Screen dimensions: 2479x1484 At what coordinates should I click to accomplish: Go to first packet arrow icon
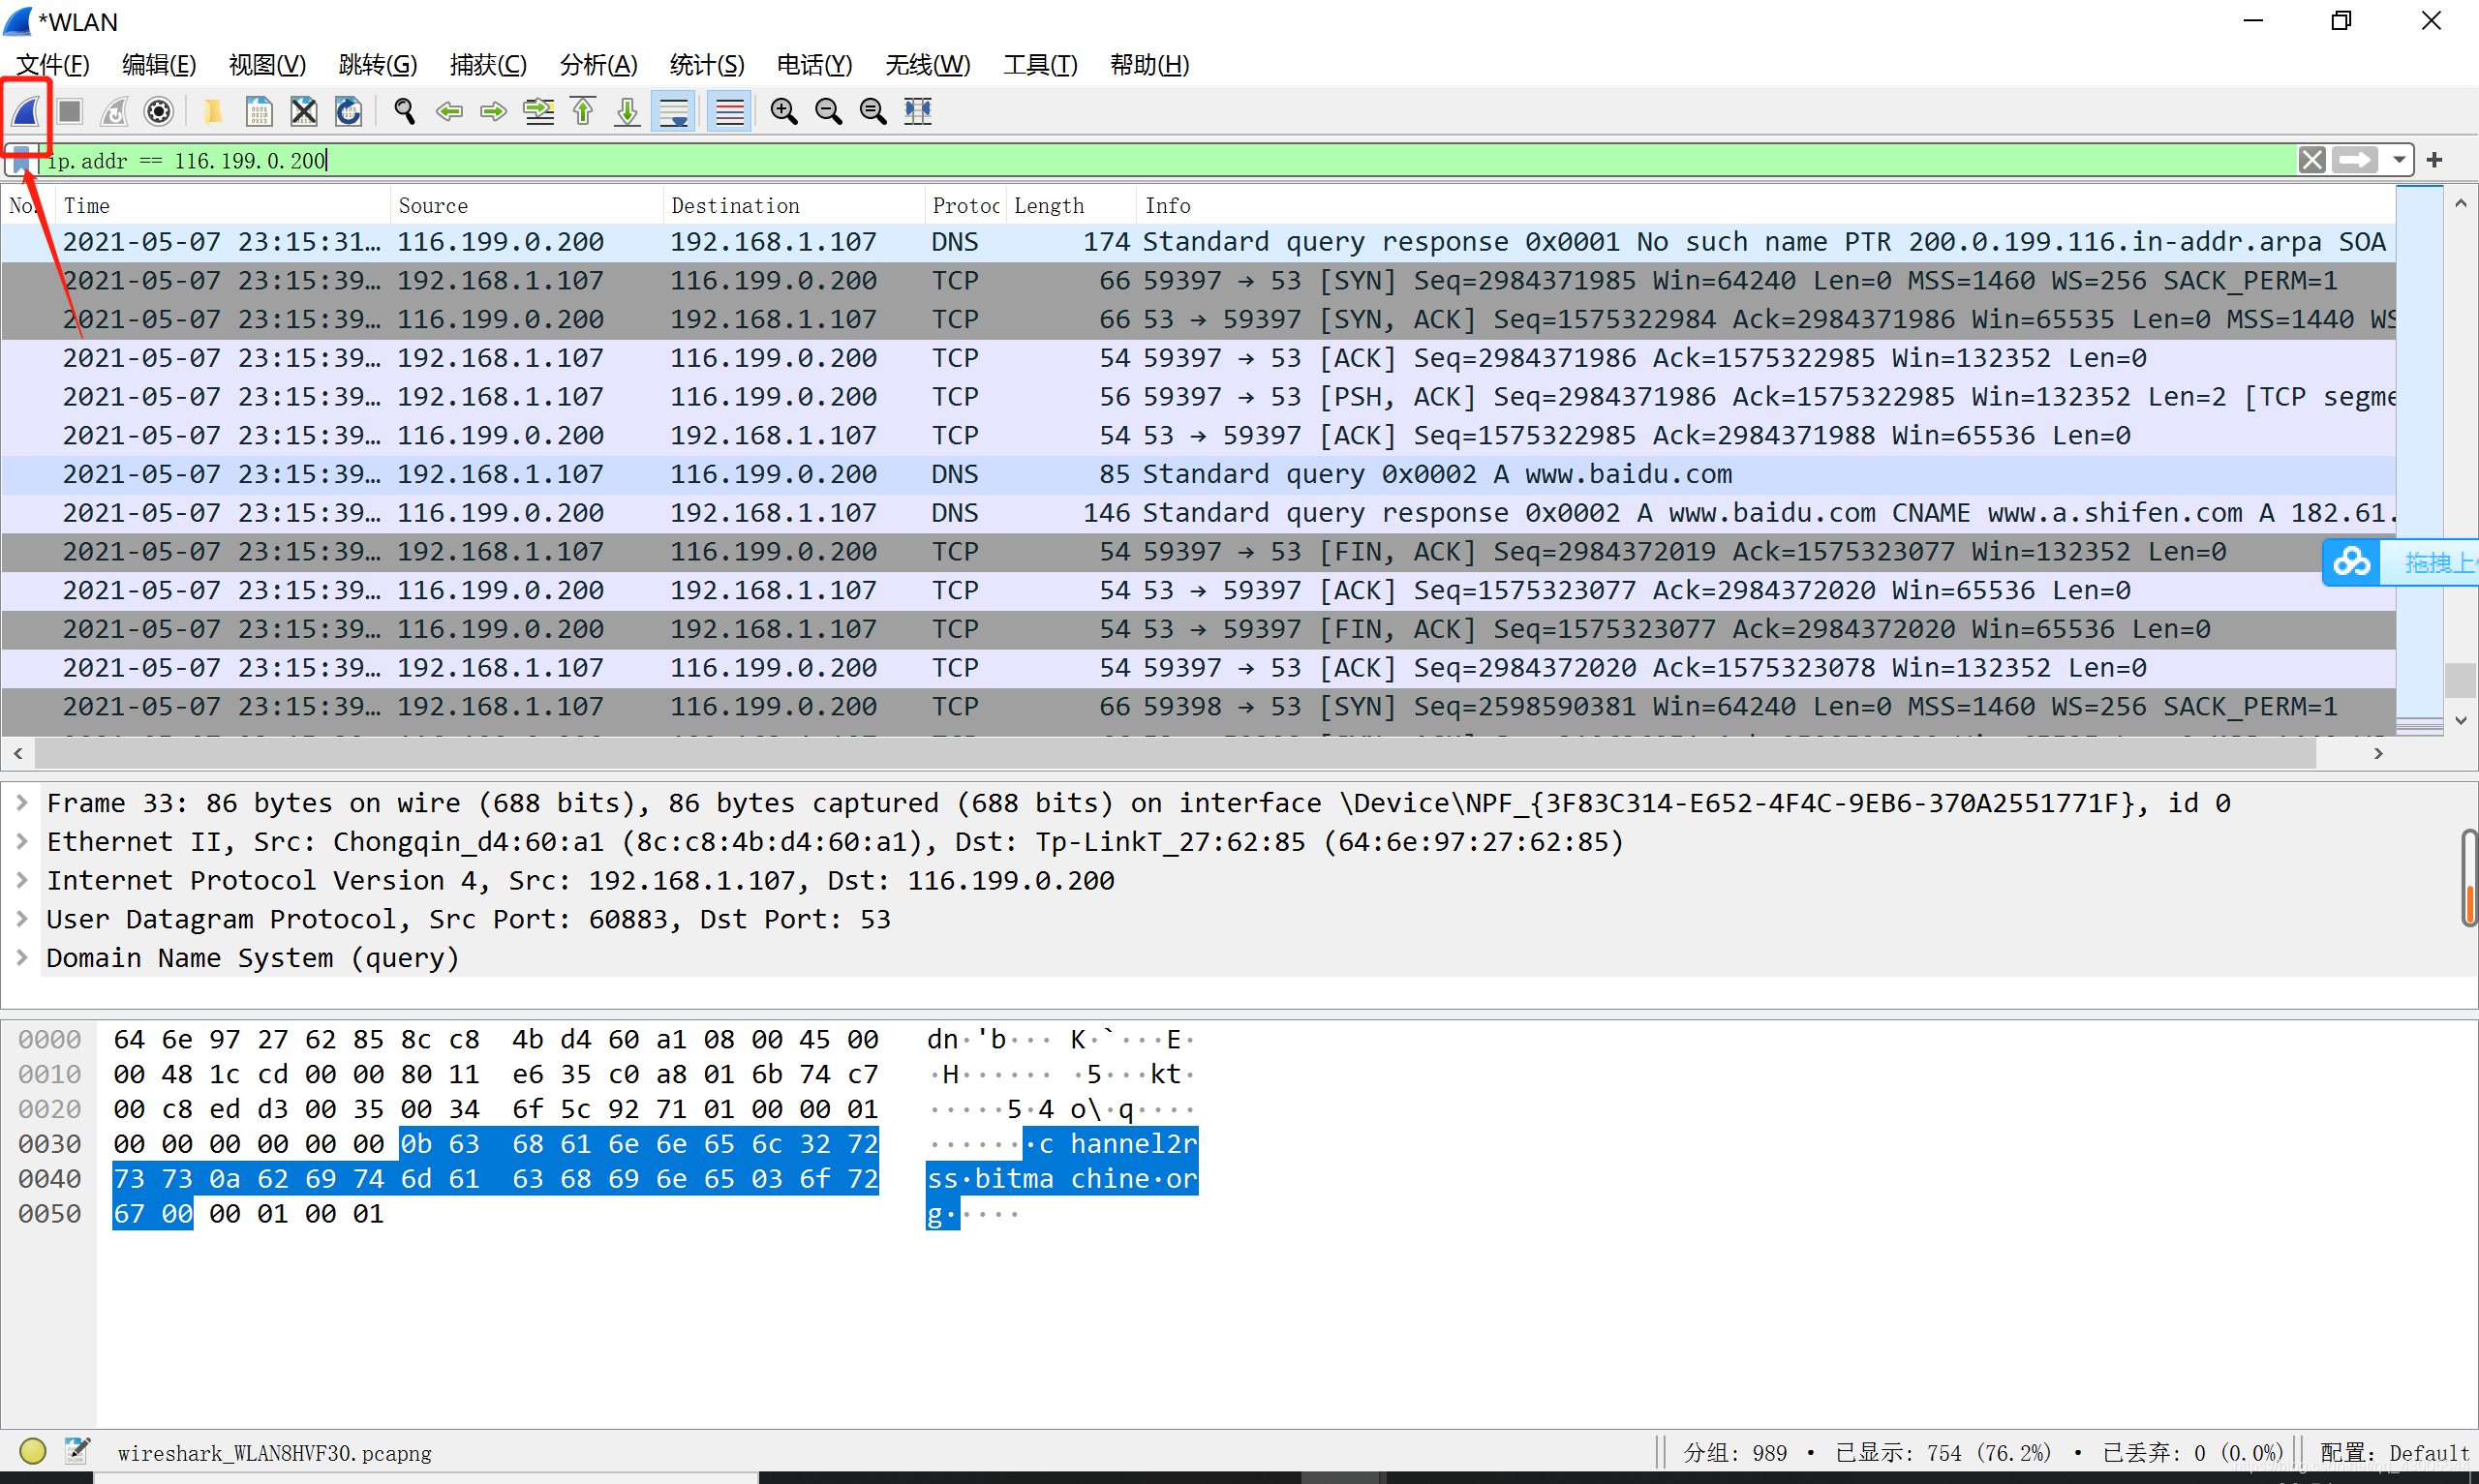click(x=583, y=111)
